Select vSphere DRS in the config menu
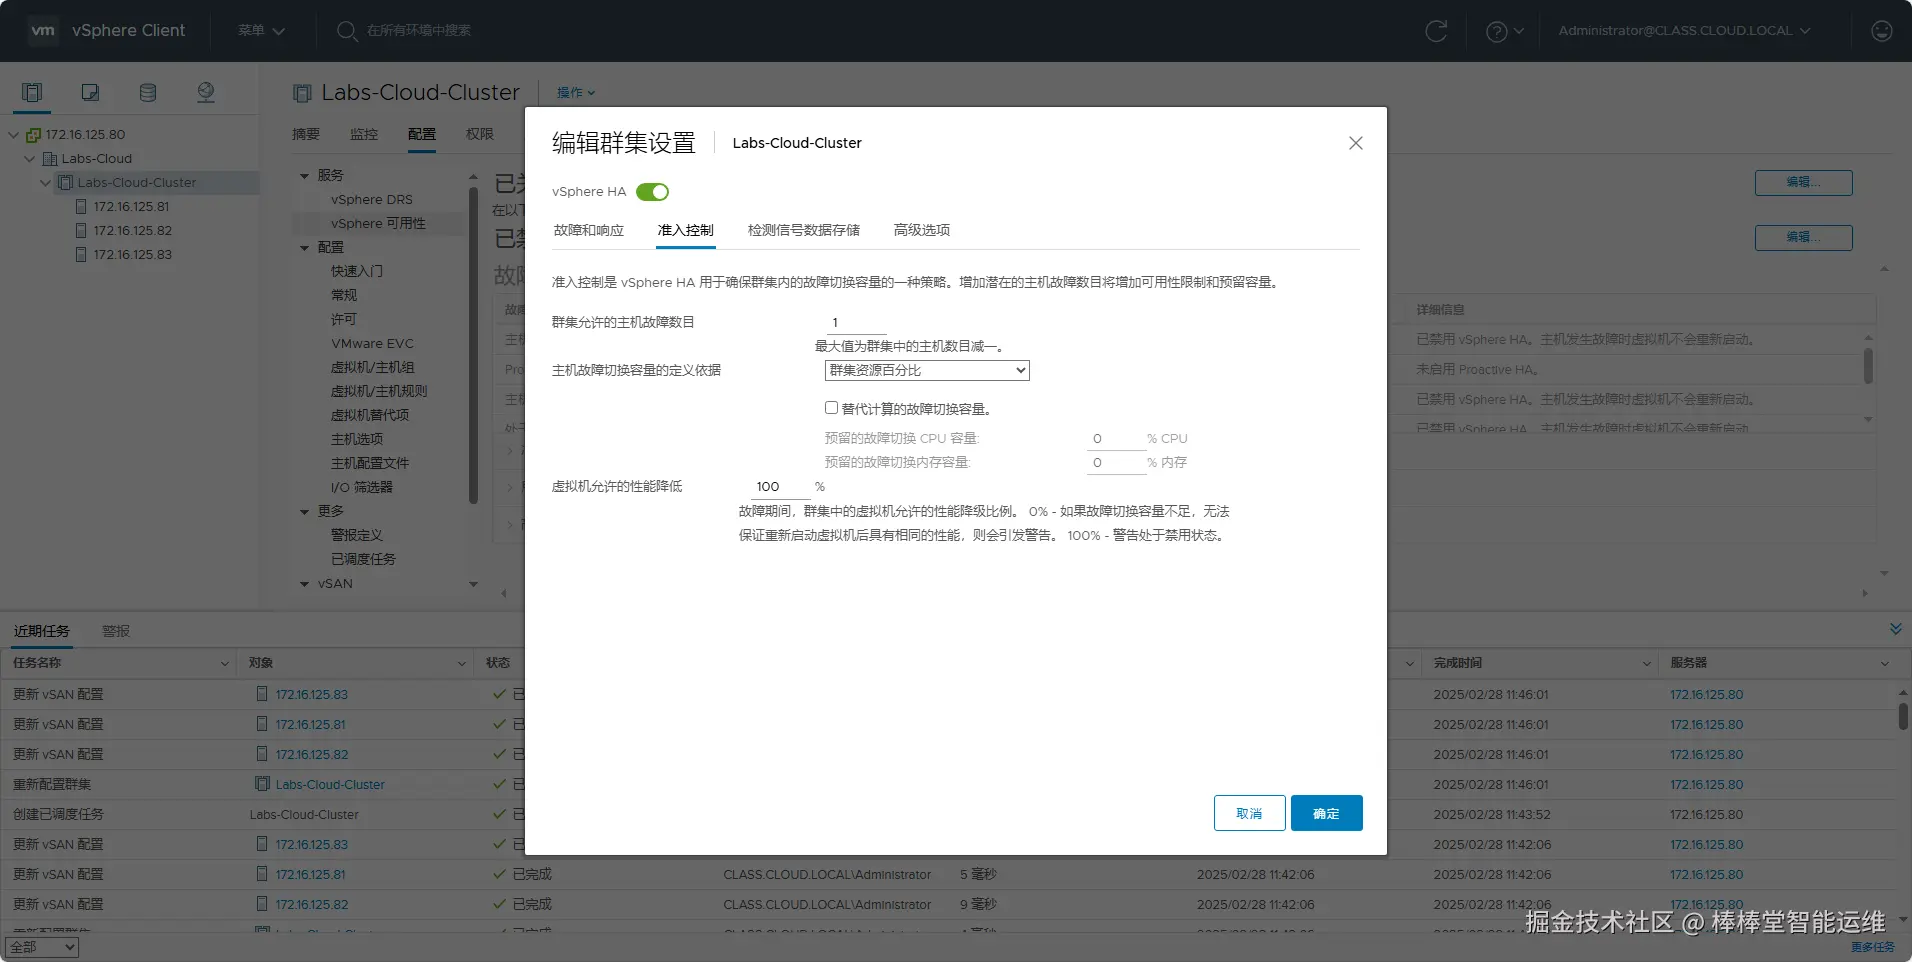Image resolution: width=1912 pixels, height=962 pixels. 371,200
